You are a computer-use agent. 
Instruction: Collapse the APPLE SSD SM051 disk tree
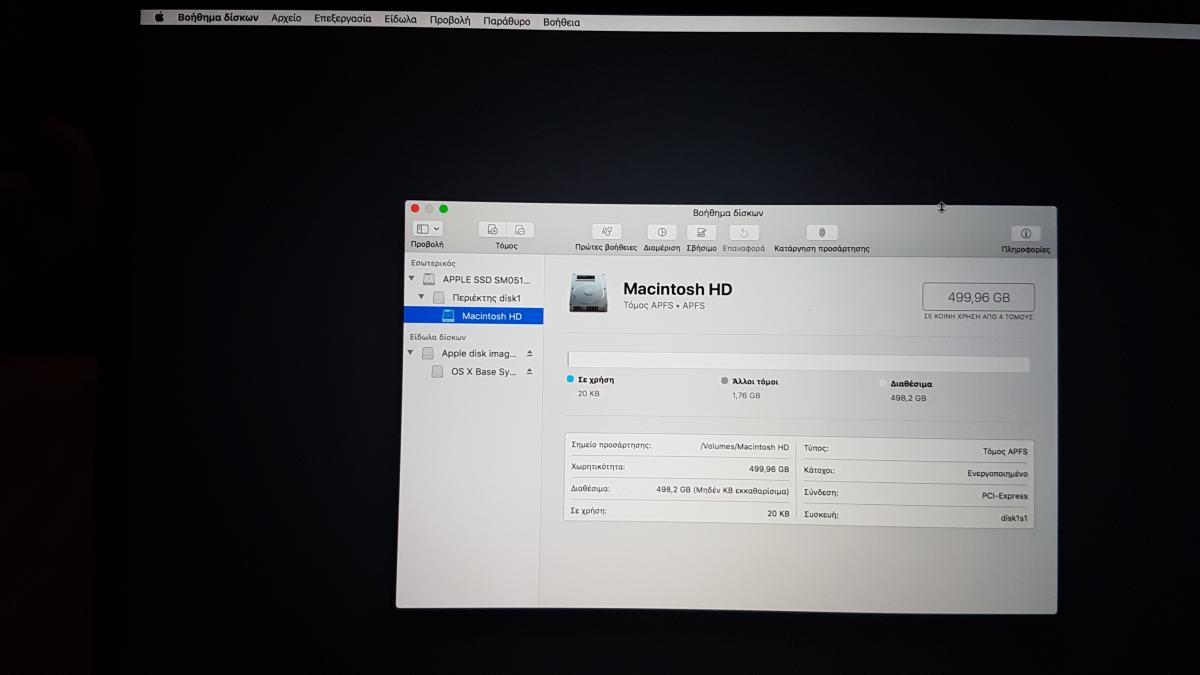click(411, 279)
